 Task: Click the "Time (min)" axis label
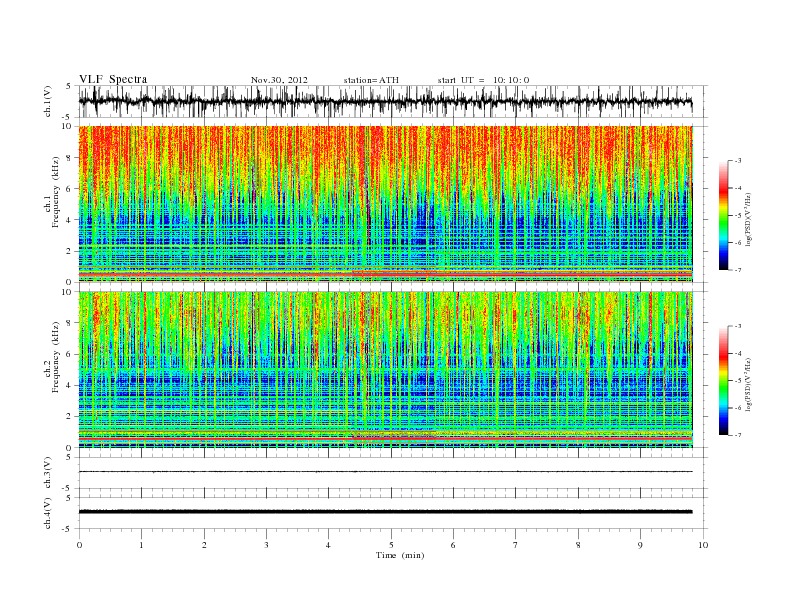400,555
